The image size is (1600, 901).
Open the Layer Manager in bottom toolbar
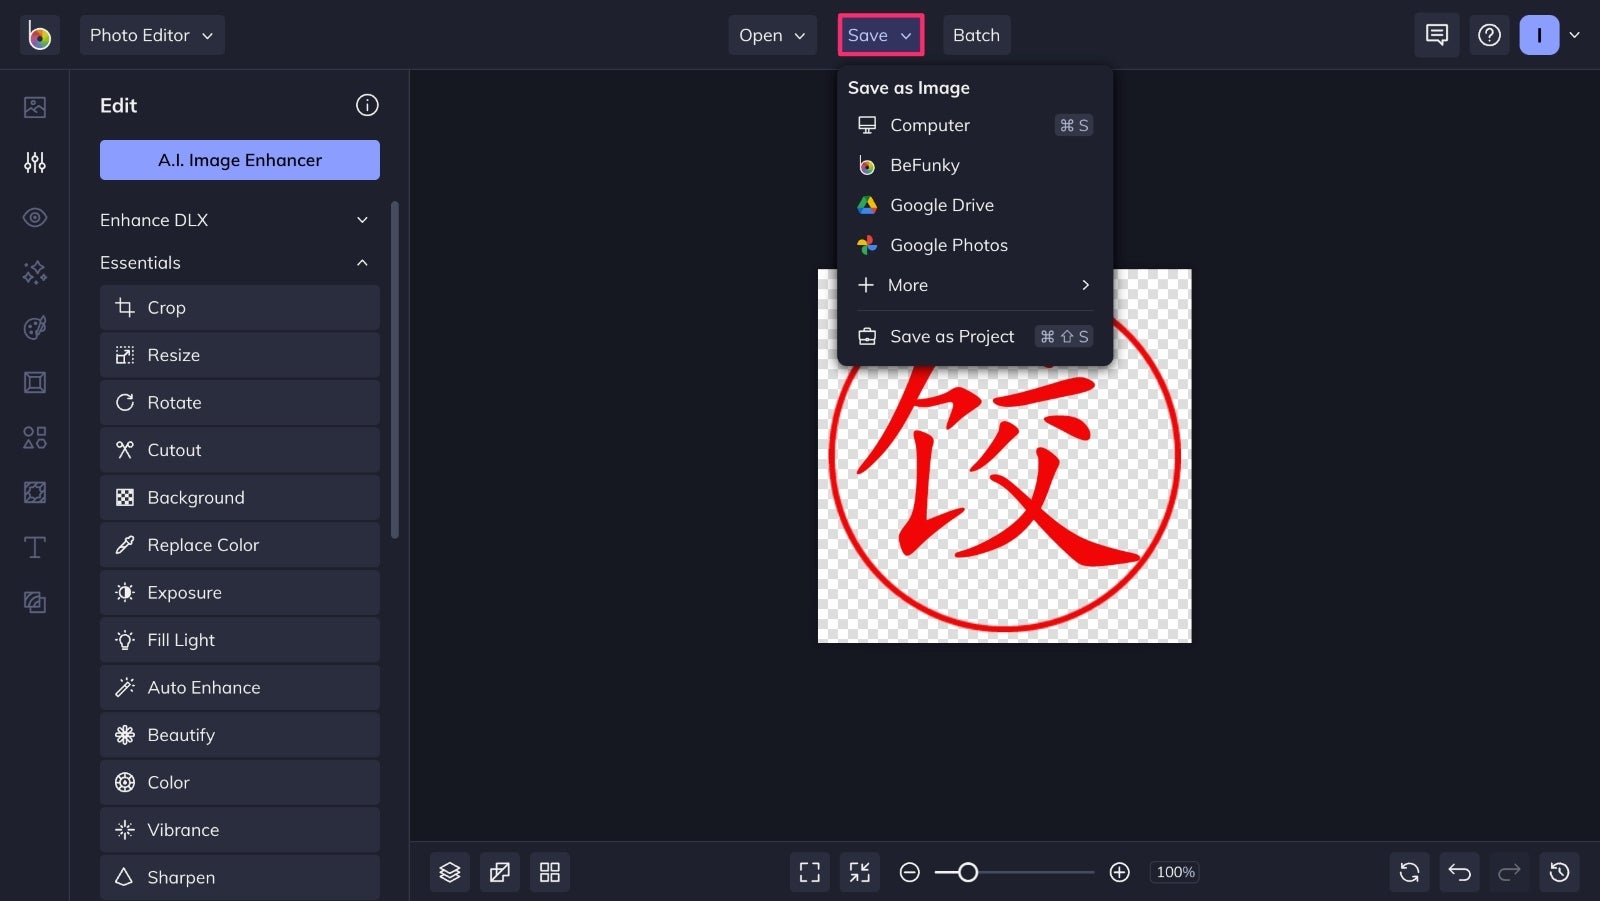(449, 871)
